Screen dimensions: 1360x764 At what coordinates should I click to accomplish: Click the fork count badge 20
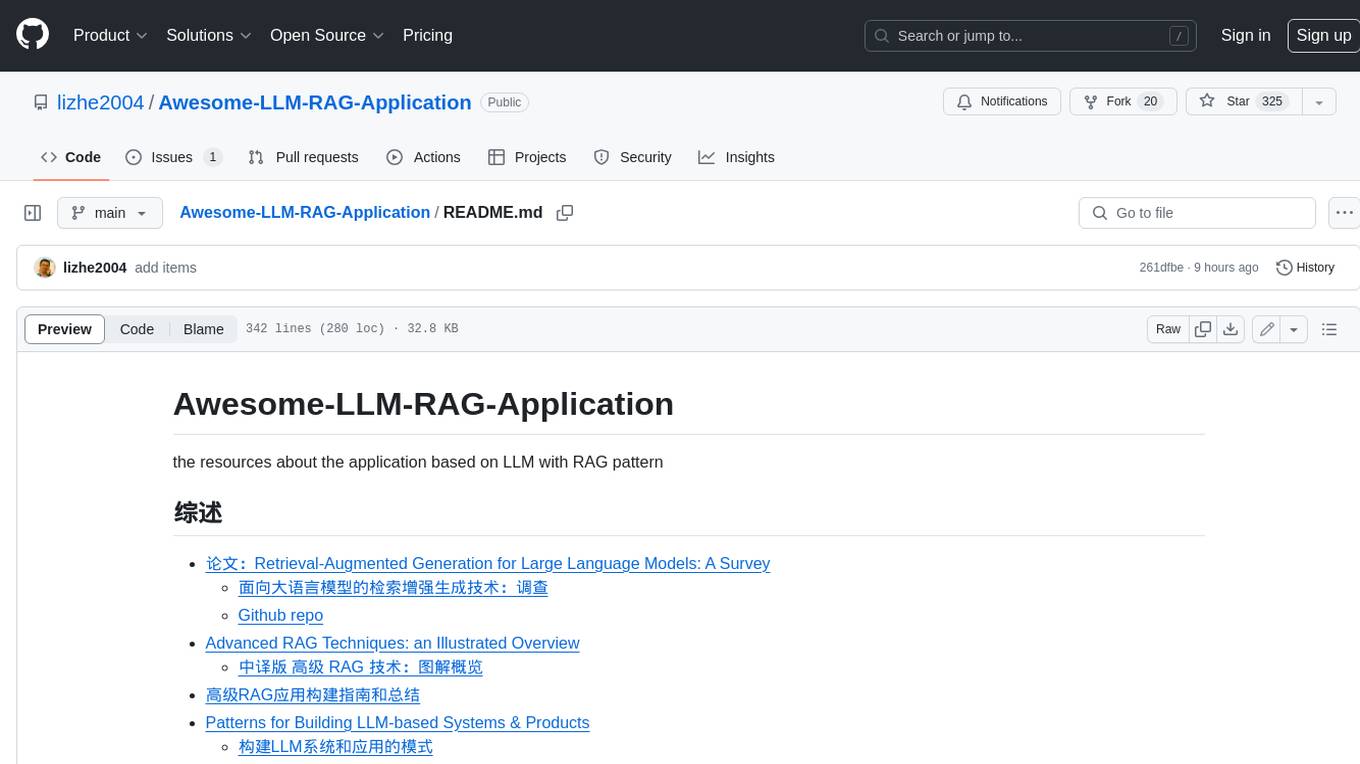pyautogui.click(x=1150, y=102)
